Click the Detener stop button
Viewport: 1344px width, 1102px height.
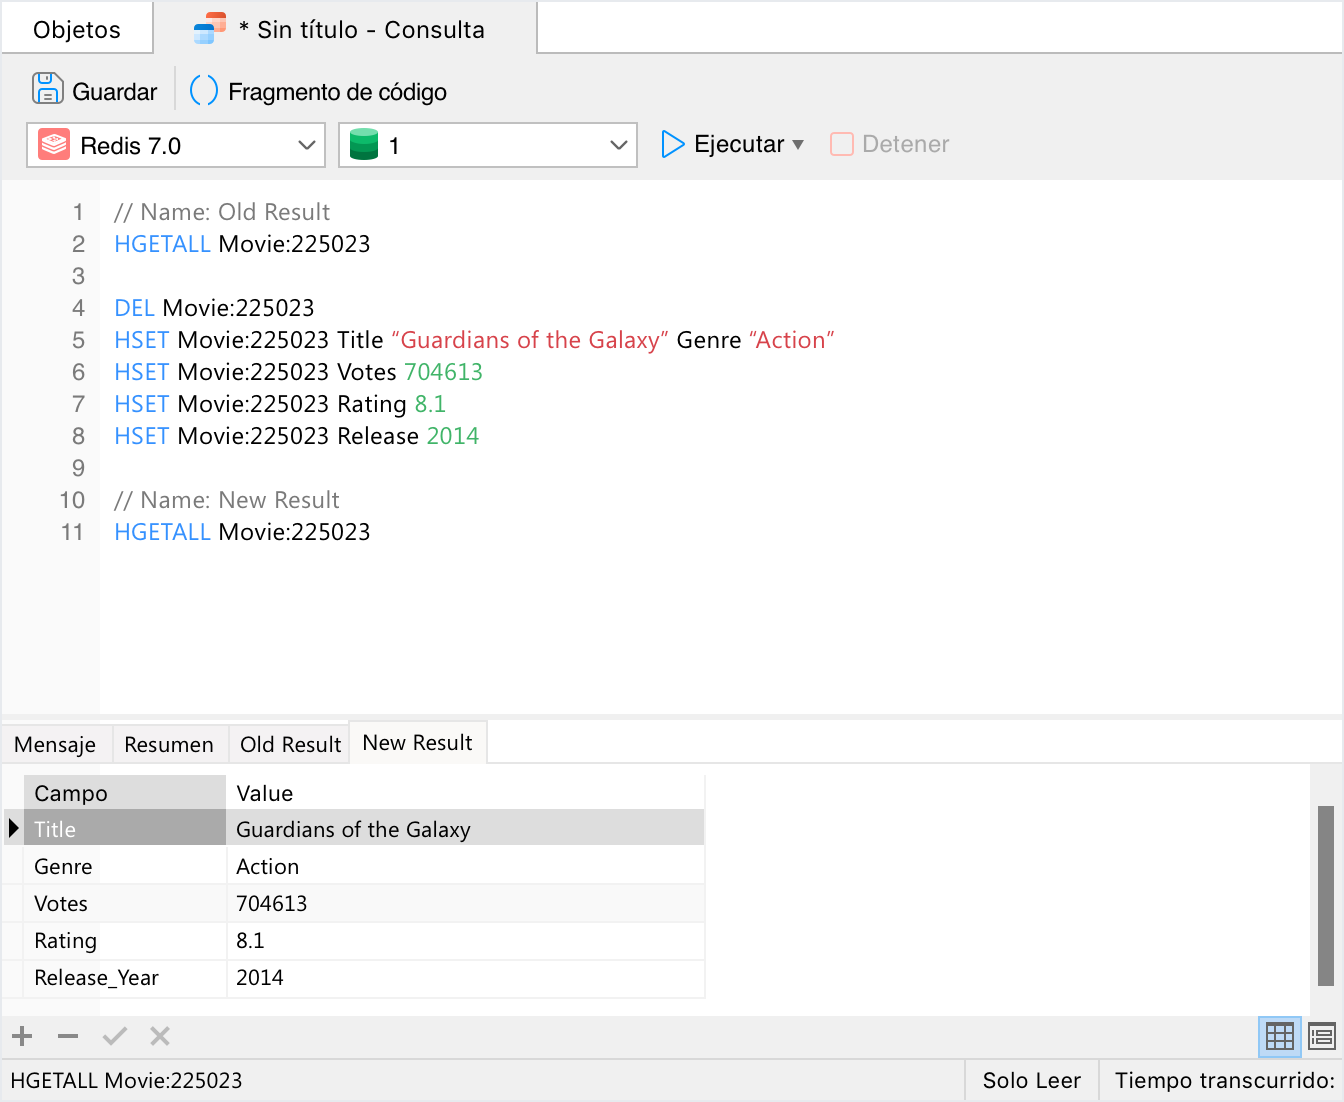click(x=889, y=144)
